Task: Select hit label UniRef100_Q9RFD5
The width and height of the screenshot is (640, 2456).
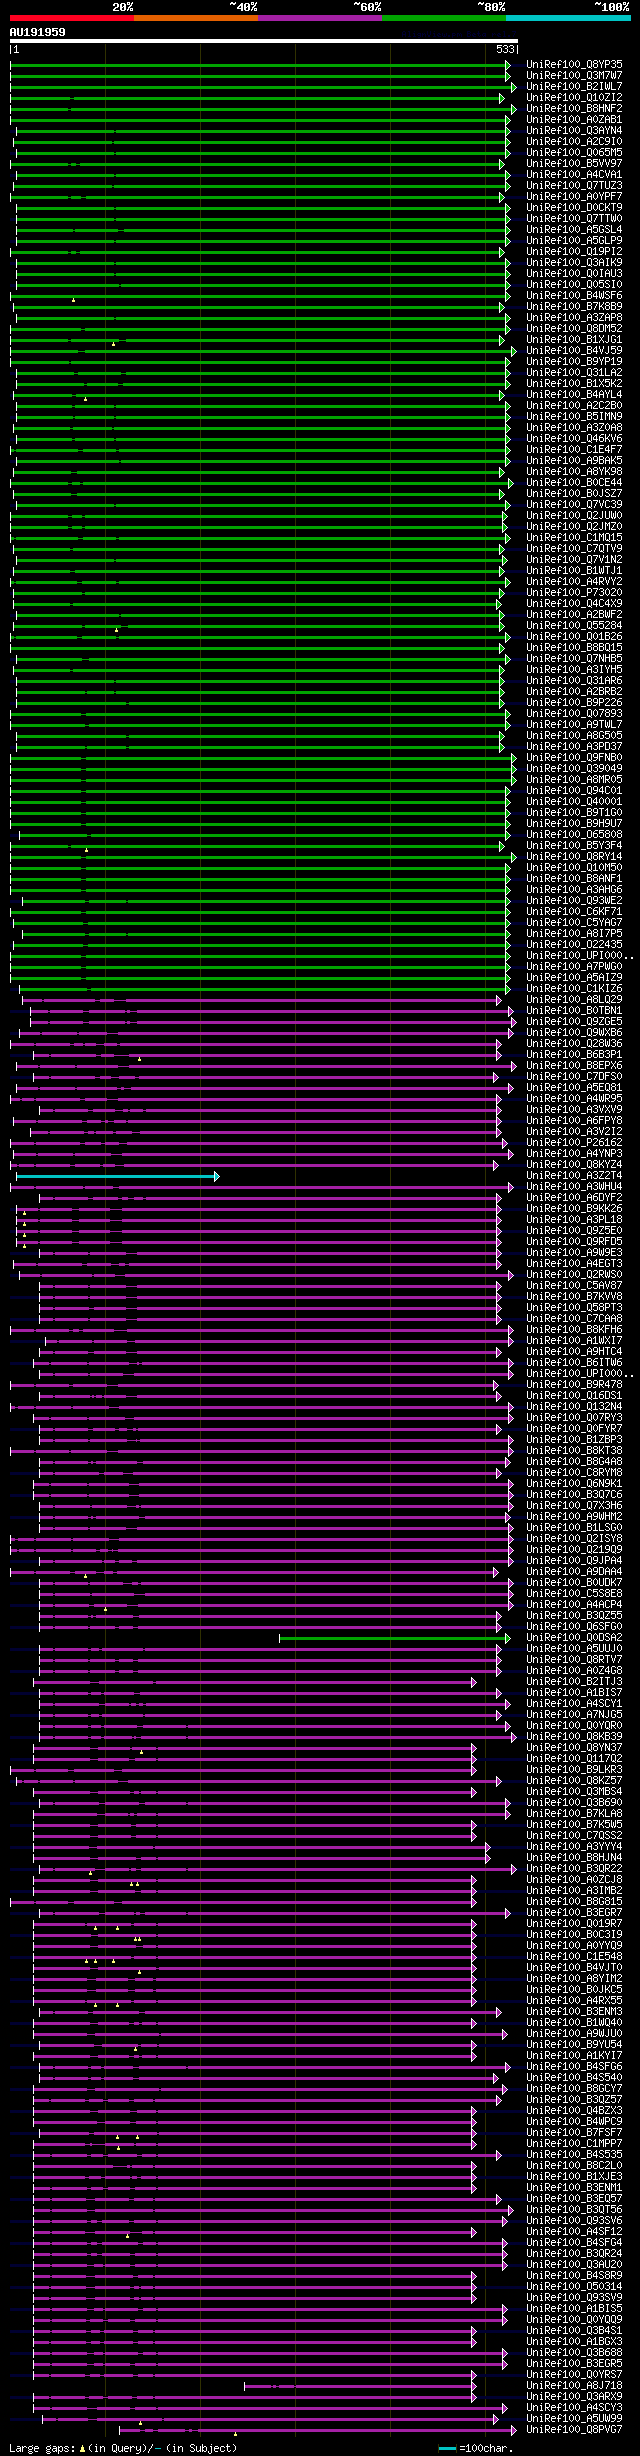Action: coord(574,1242)
